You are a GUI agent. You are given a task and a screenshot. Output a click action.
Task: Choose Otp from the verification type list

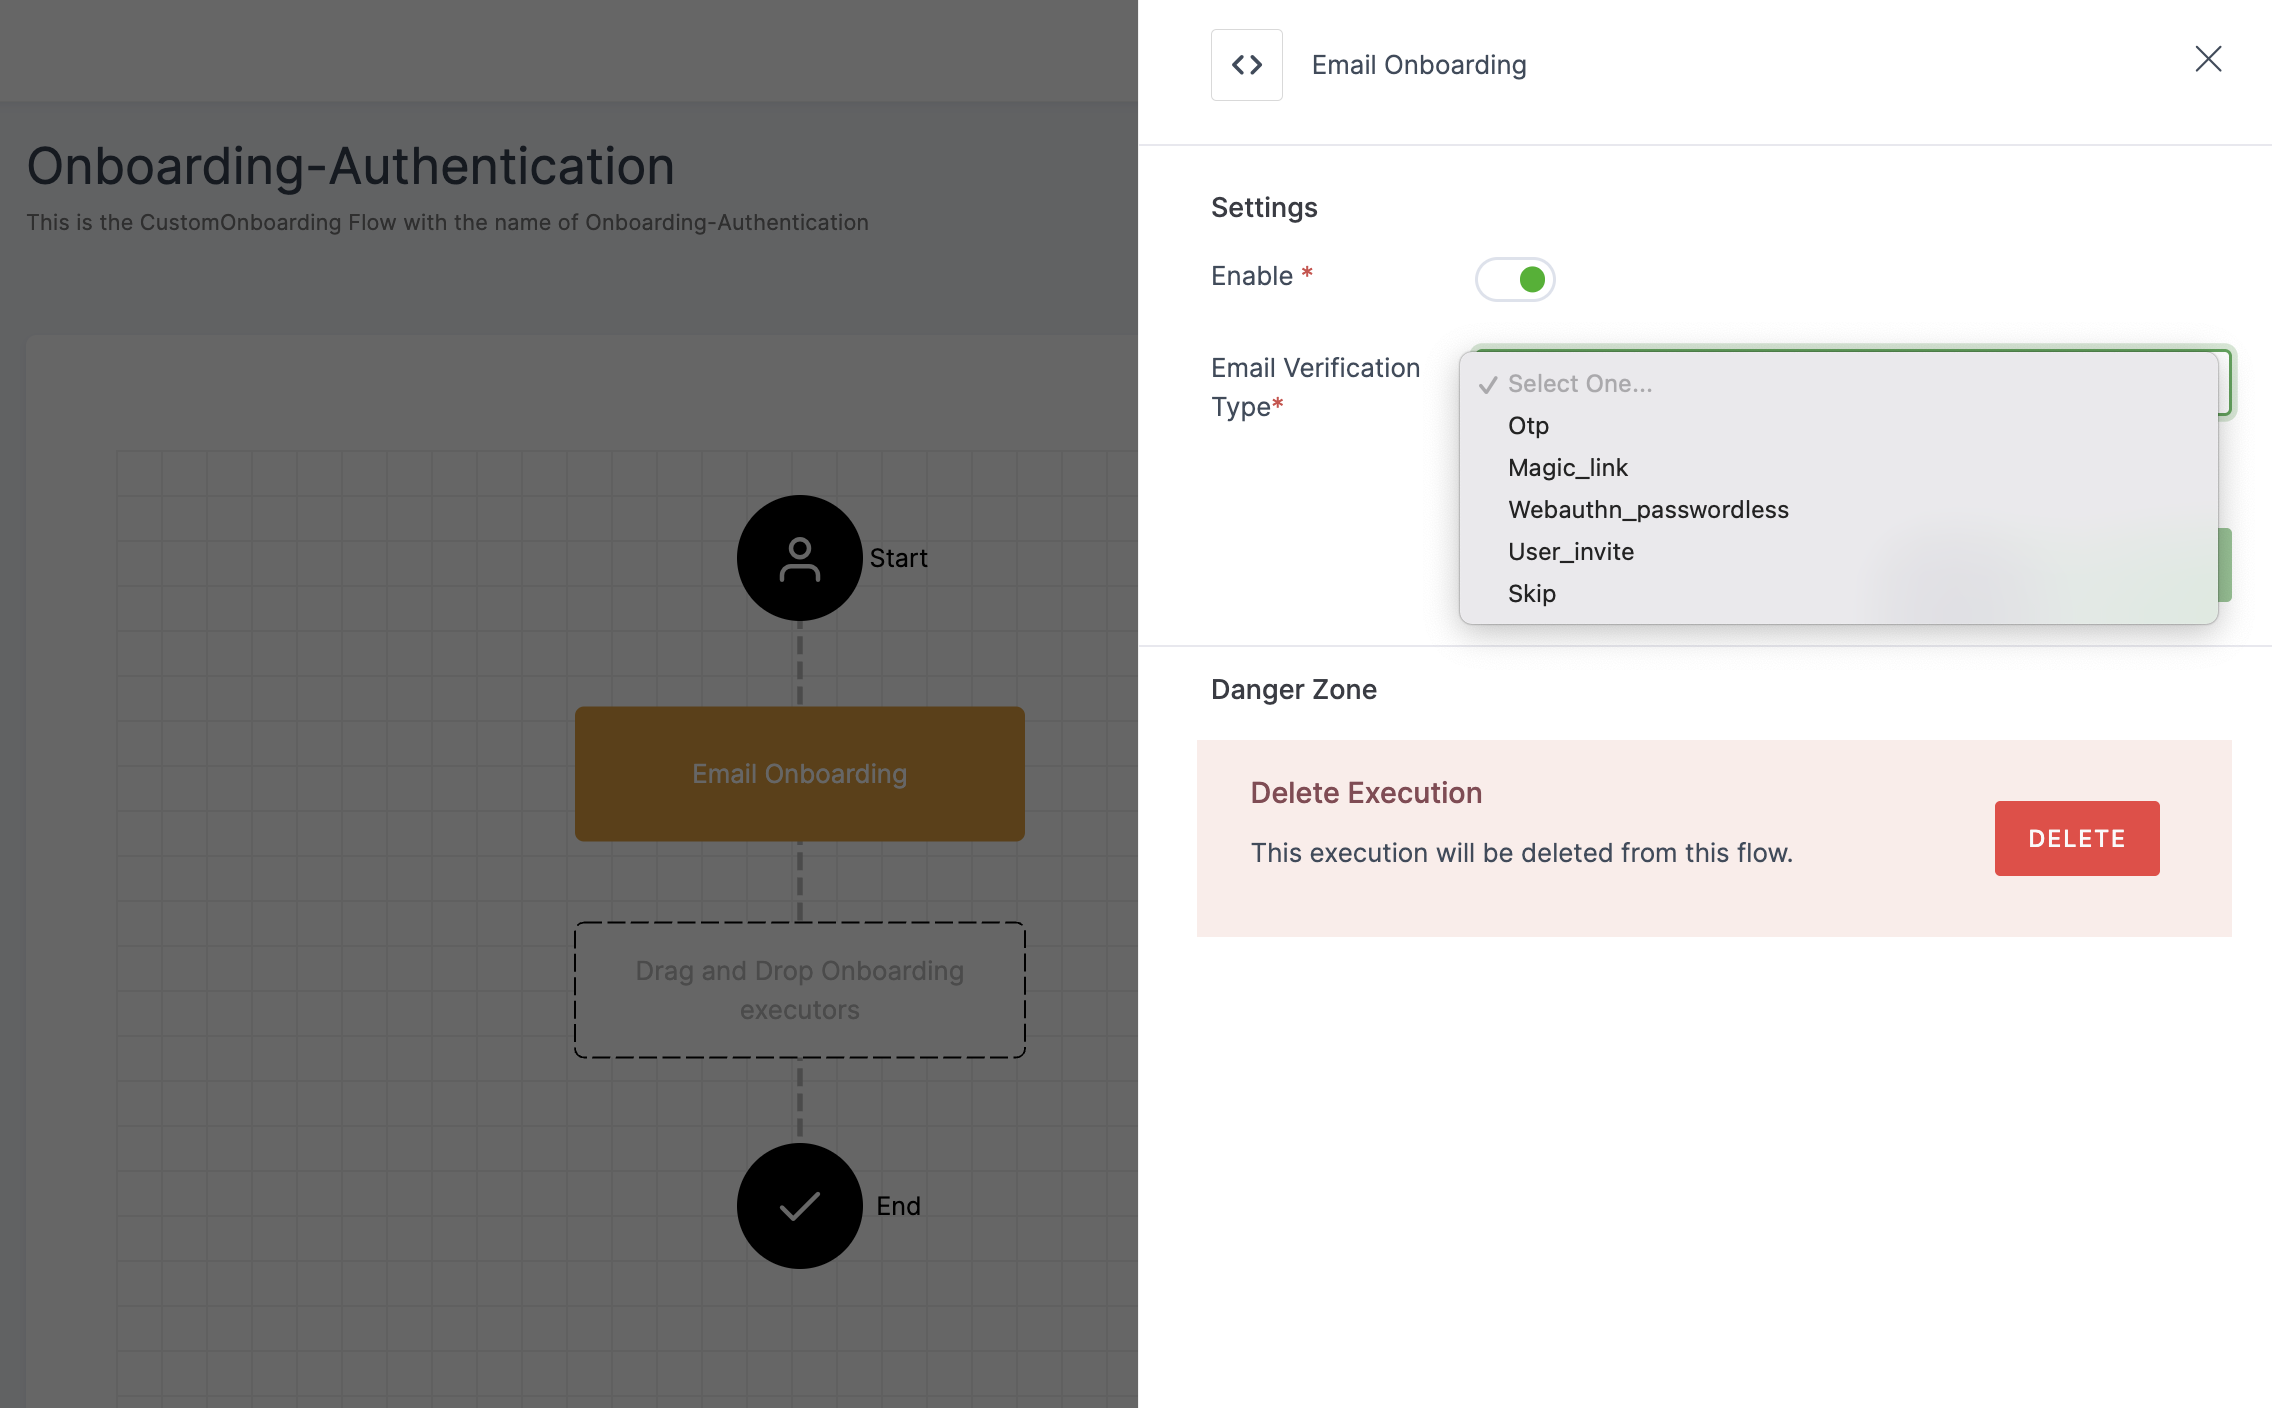pyautogui.click(x=1838, y=425)
